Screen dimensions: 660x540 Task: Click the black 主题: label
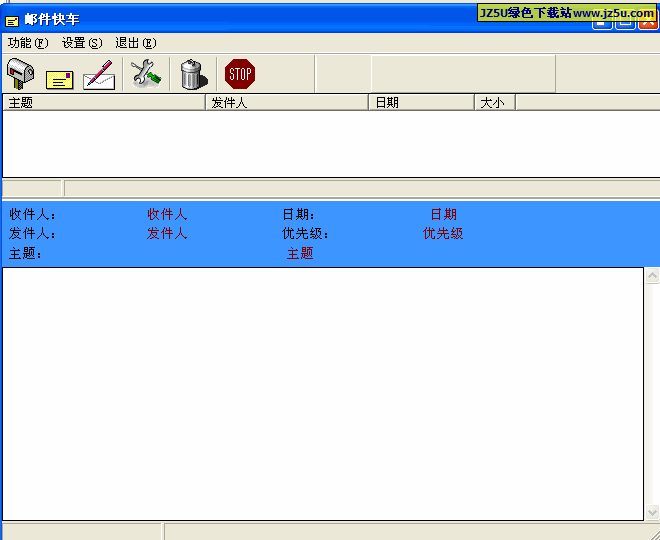(25, 253)
